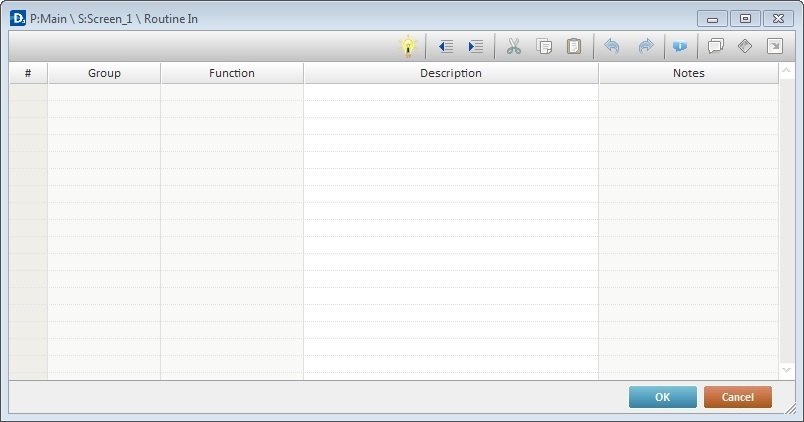Select the Description column header
Viewport: 804px width, 422px height.
pyautogui.click(x=451, y=73)
